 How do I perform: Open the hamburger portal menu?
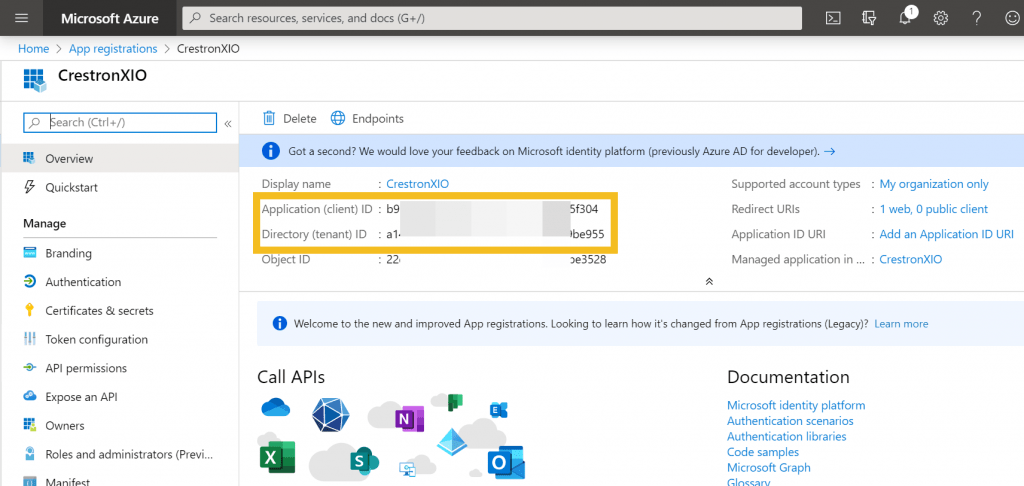click(x=22, y=18)
